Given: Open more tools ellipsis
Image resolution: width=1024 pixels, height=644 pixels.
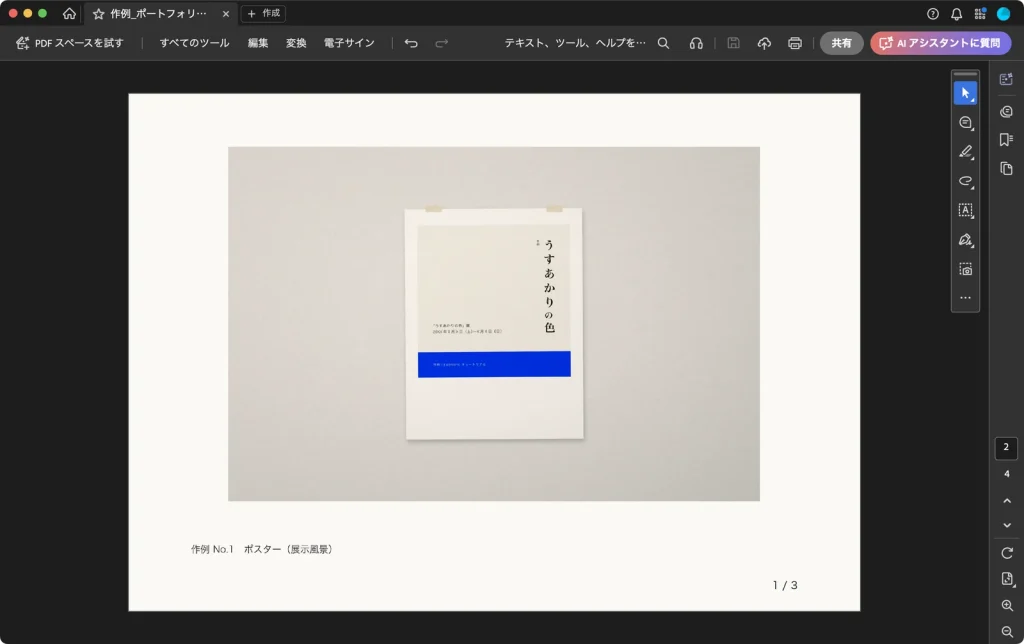Looking at the screenshot, I should pyautogui.click(x=965, y=298).
